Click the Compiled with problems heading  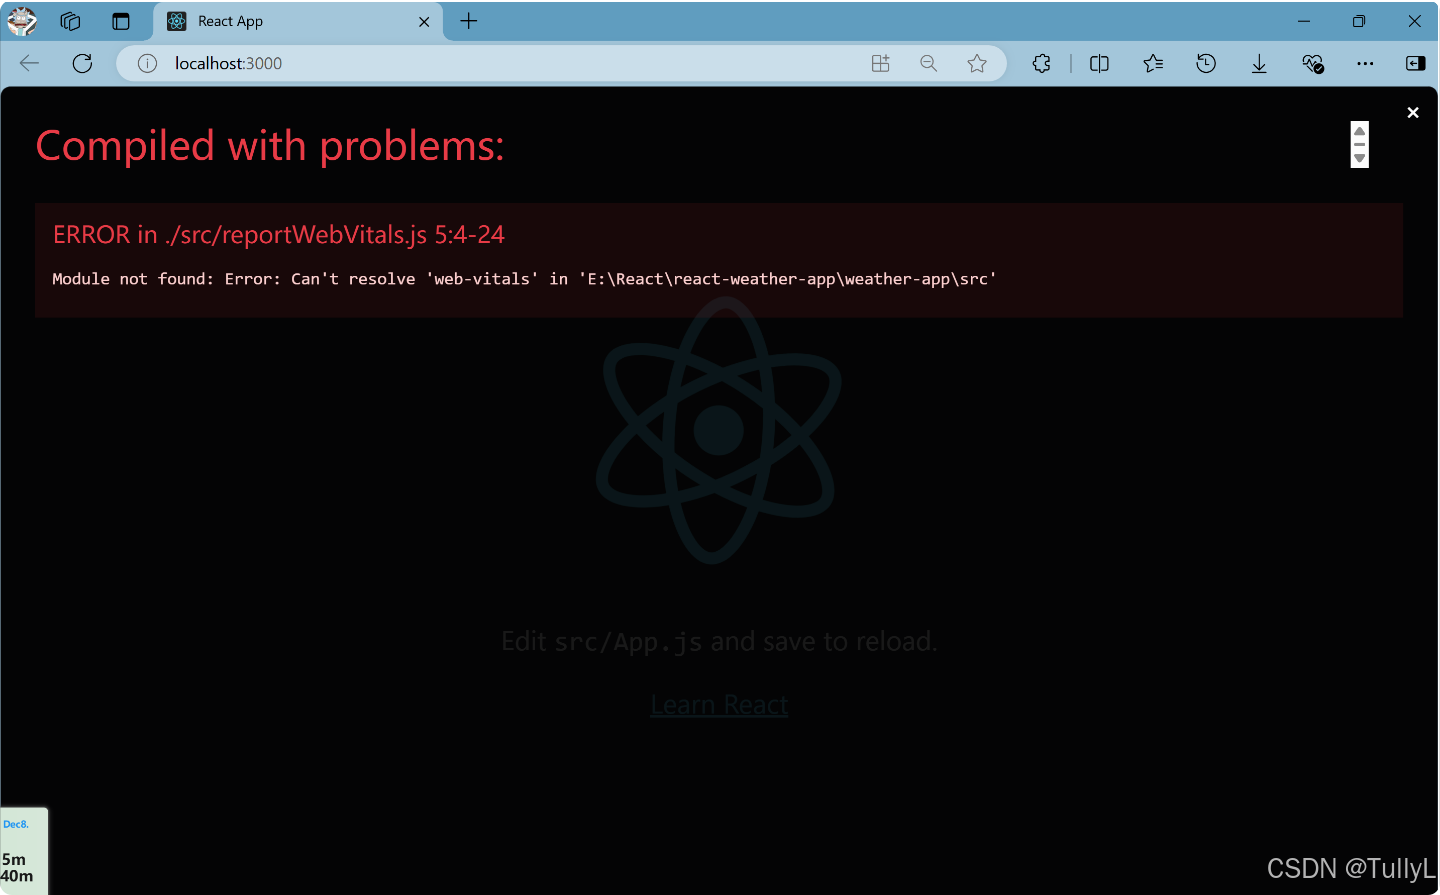270,146
